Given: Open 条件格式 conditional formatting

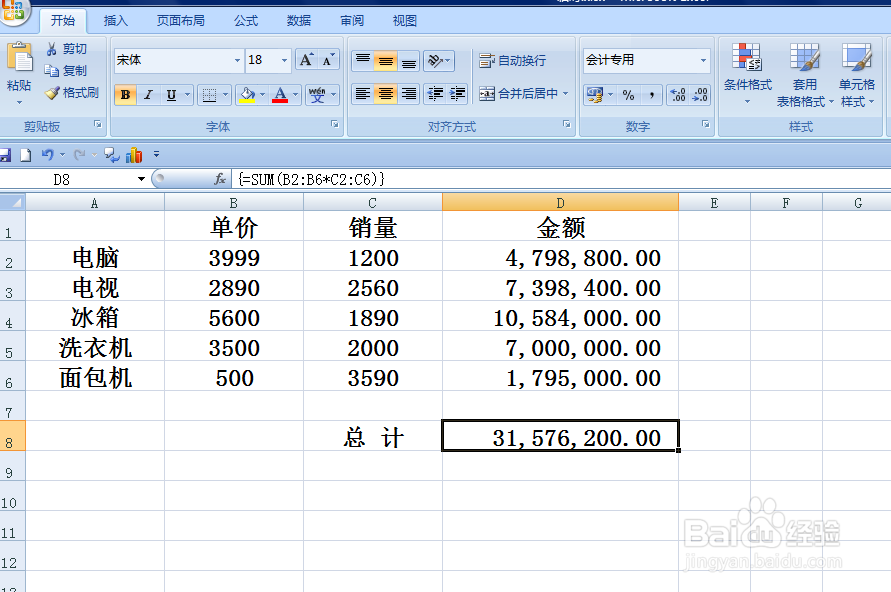Looking at the screenshot, I should click(x=747, y=74).
